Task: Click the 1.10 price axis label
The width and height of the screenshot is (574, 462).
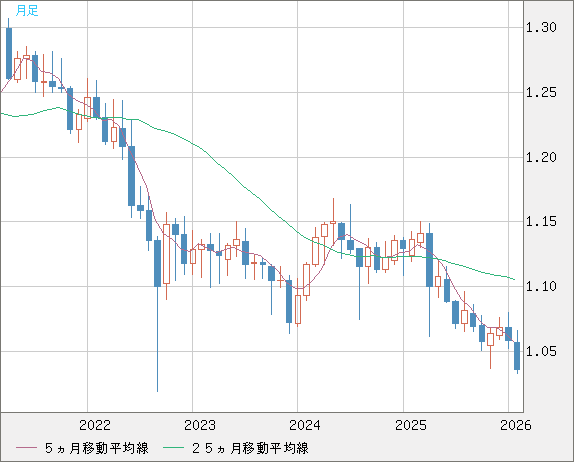Action: (x=541, y=286)
